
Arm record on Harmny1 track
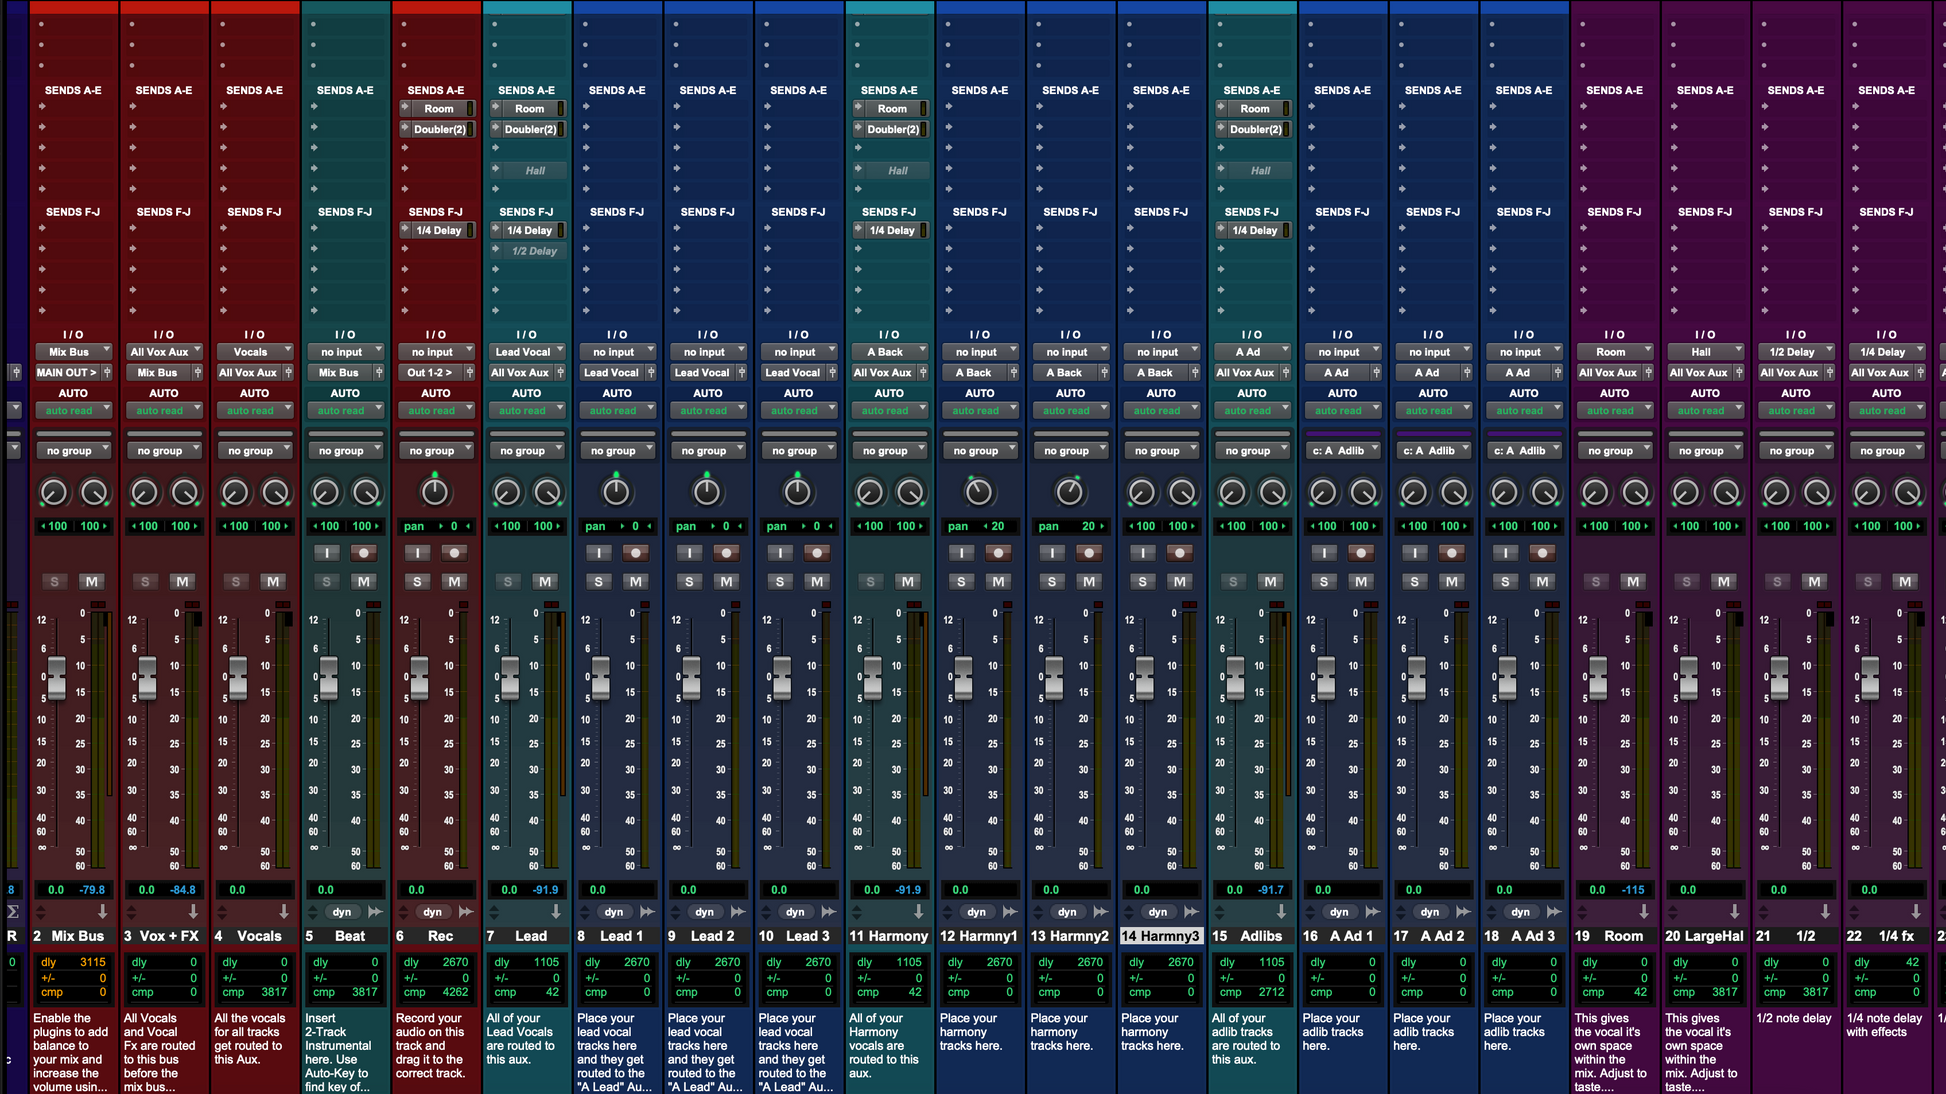point(998,553)
